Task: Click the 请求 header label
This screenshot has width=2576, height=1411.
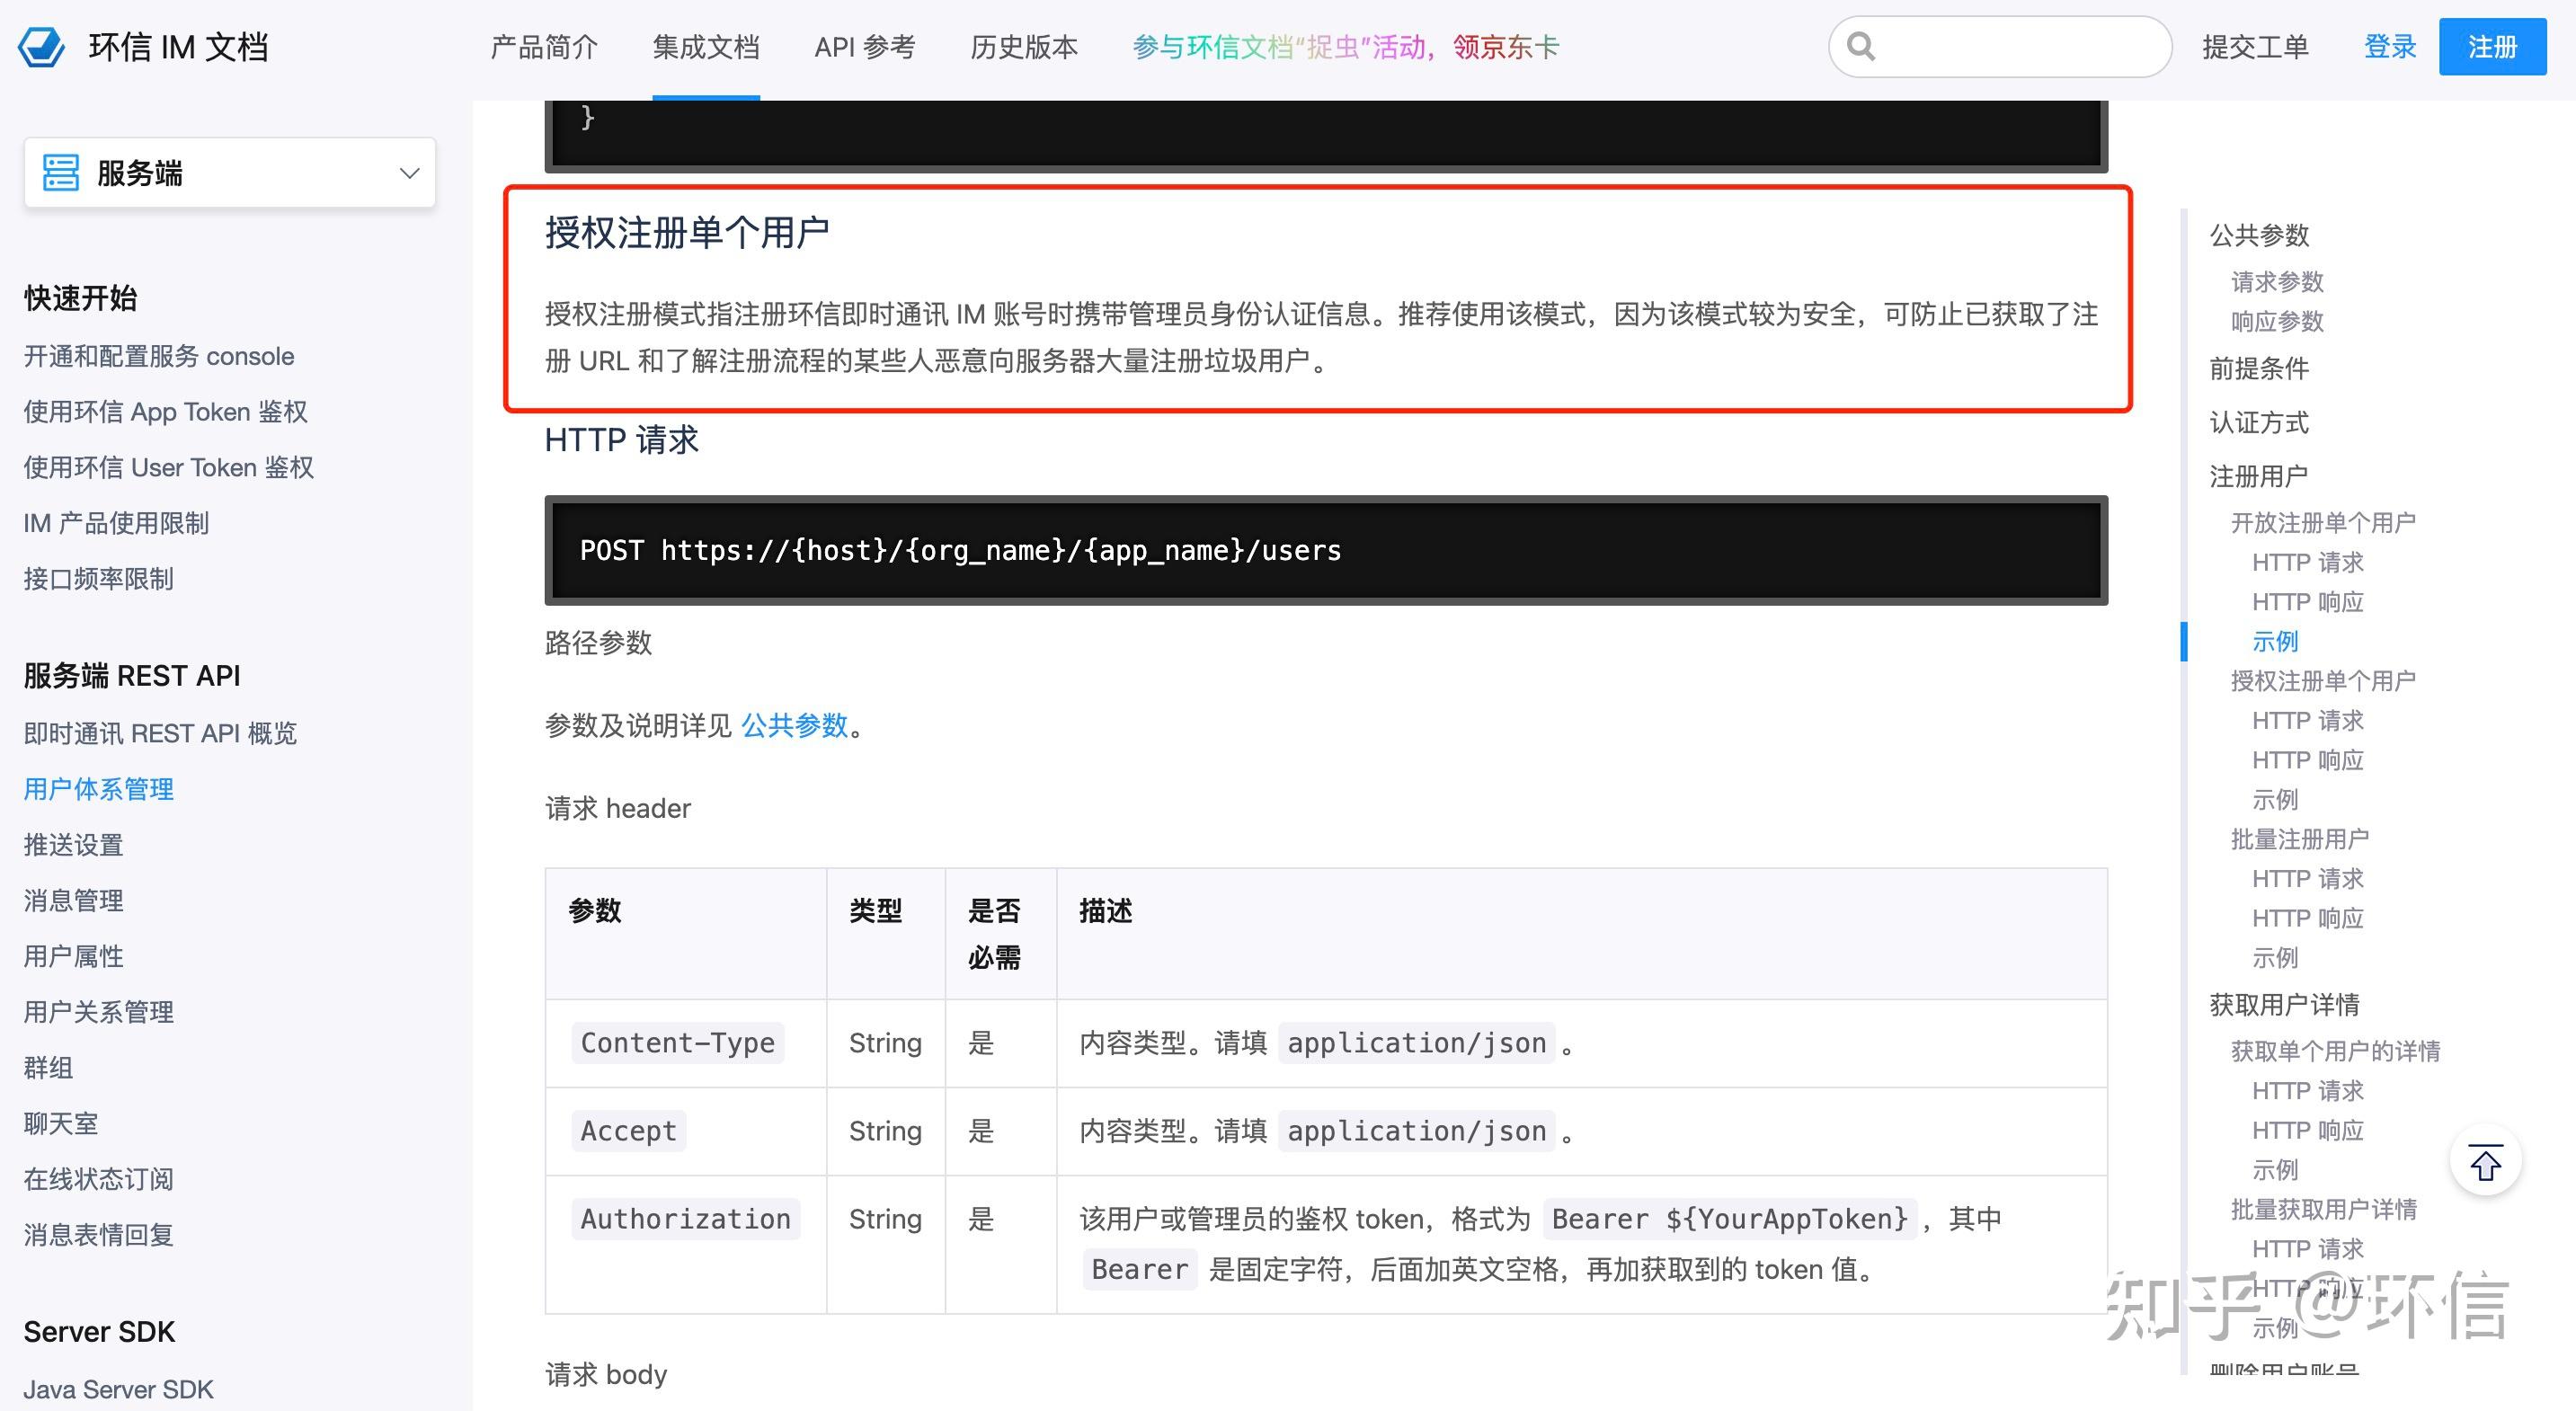Action: point(618,808)
